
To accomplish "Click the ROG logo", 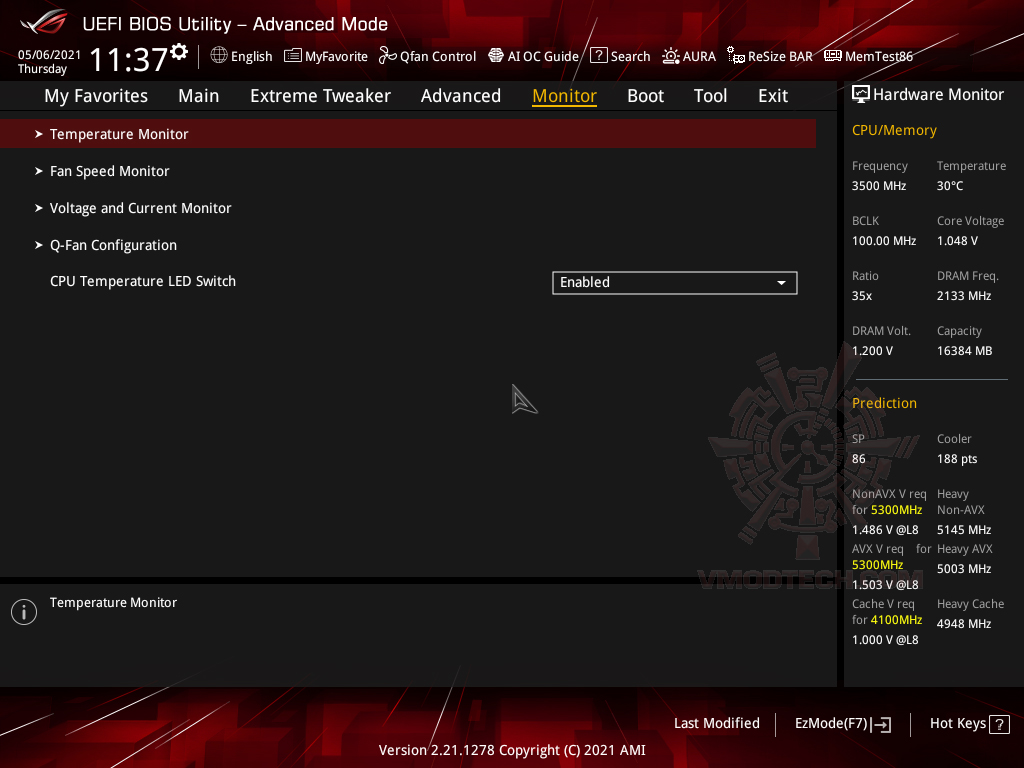I will point(44,22).
